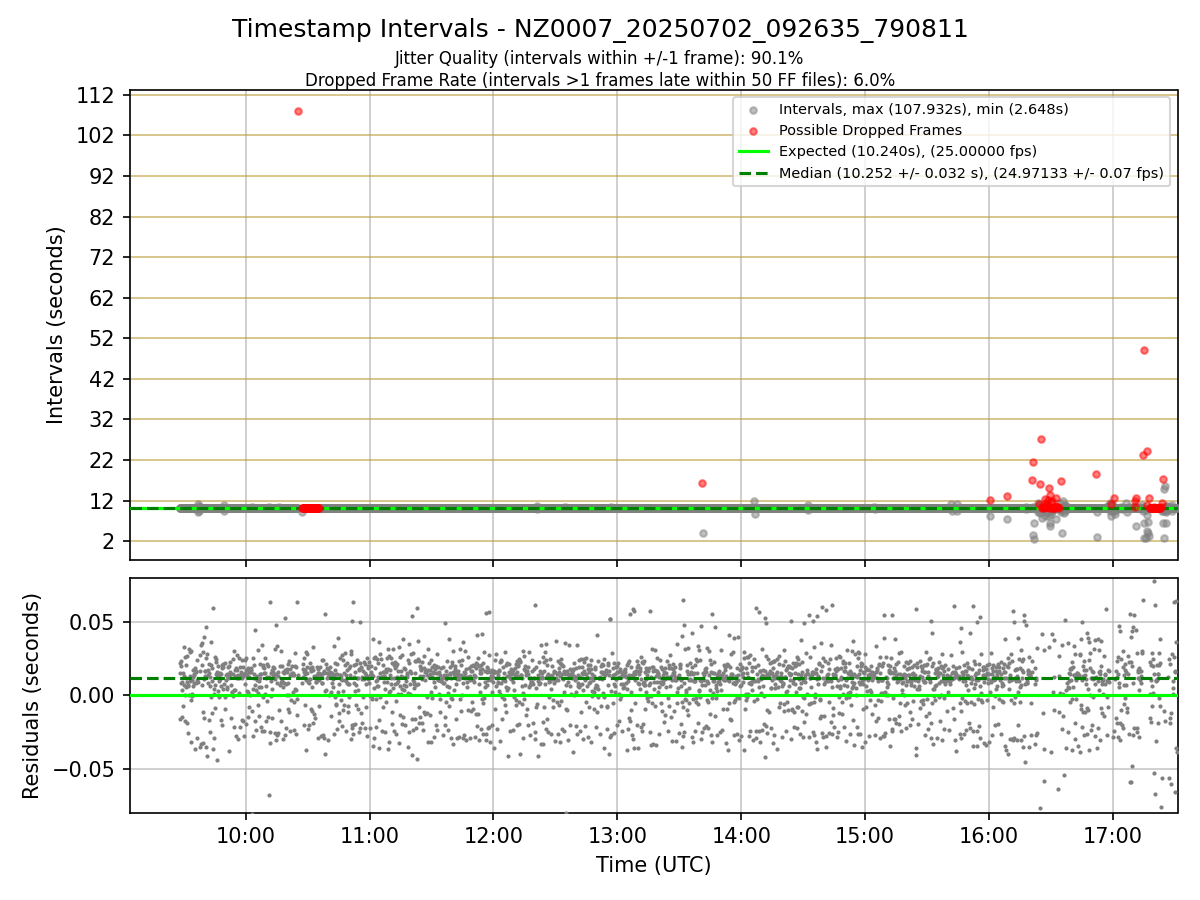Click the 16:00 x-axis tick label
The image size is (1200, 900).
(x=989, y=835)
